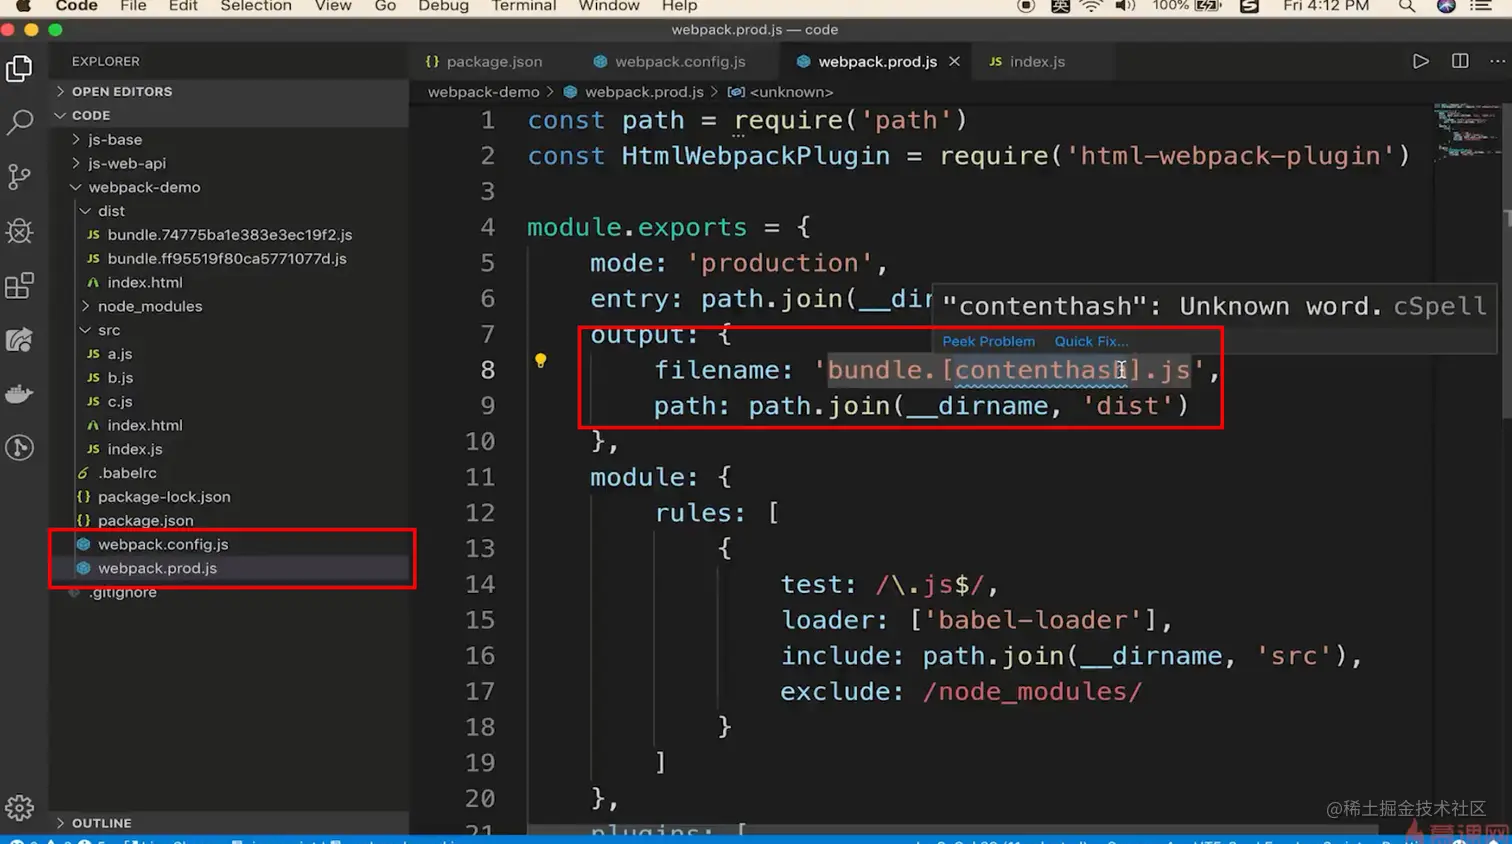The height and width of the screenshot is (844, 1512).
Task: Open the Edit menu
Action: click(183, 6)
